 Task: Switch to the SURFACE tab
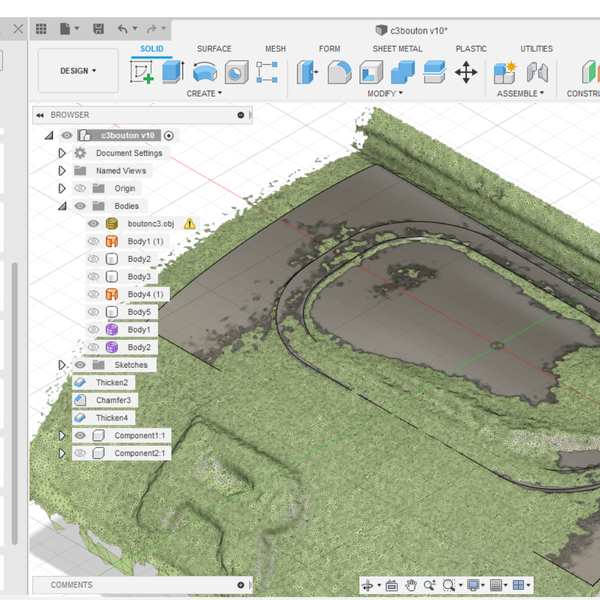coord(214,48)
